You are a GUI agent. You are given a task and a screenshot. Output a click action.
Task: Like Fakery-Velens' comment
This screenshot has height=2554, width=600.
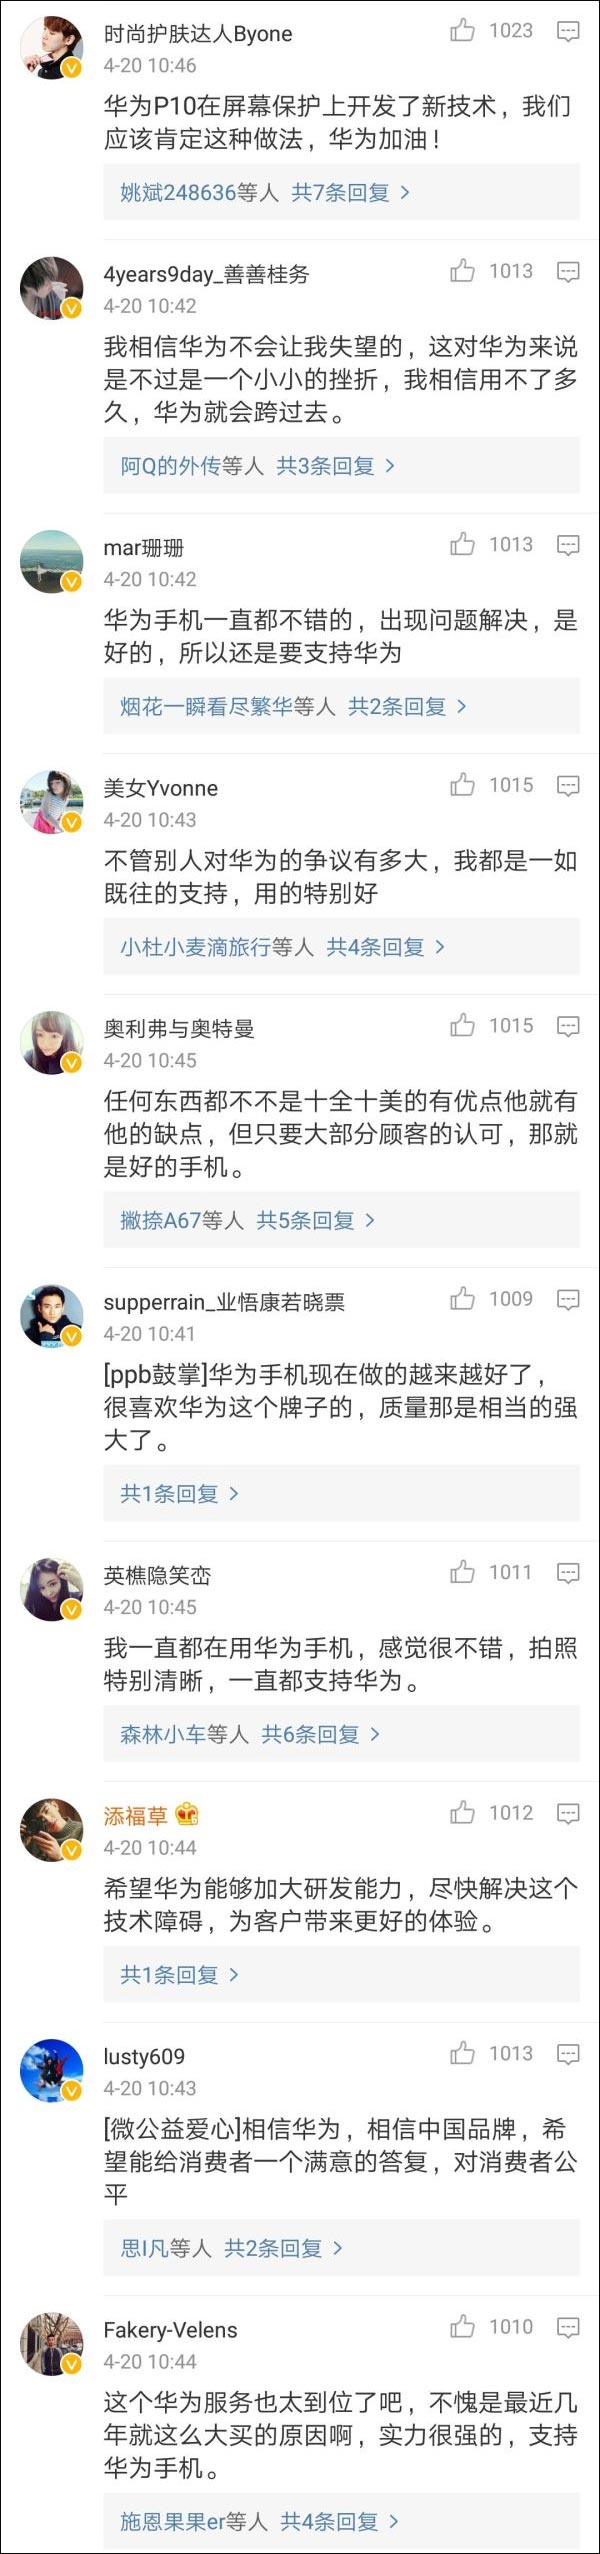point(463,2328)
